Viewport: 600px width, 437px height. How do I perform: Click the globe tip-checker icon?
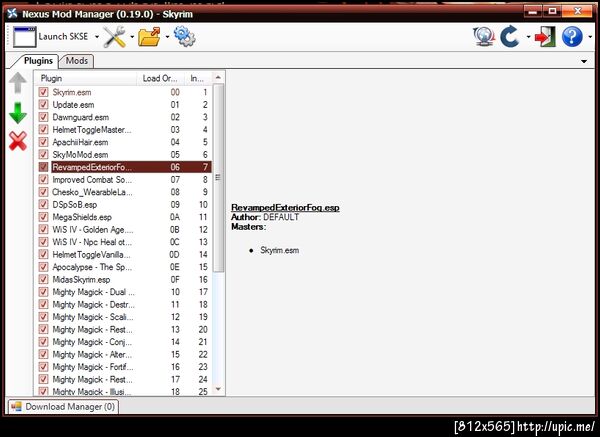(484, 37)
